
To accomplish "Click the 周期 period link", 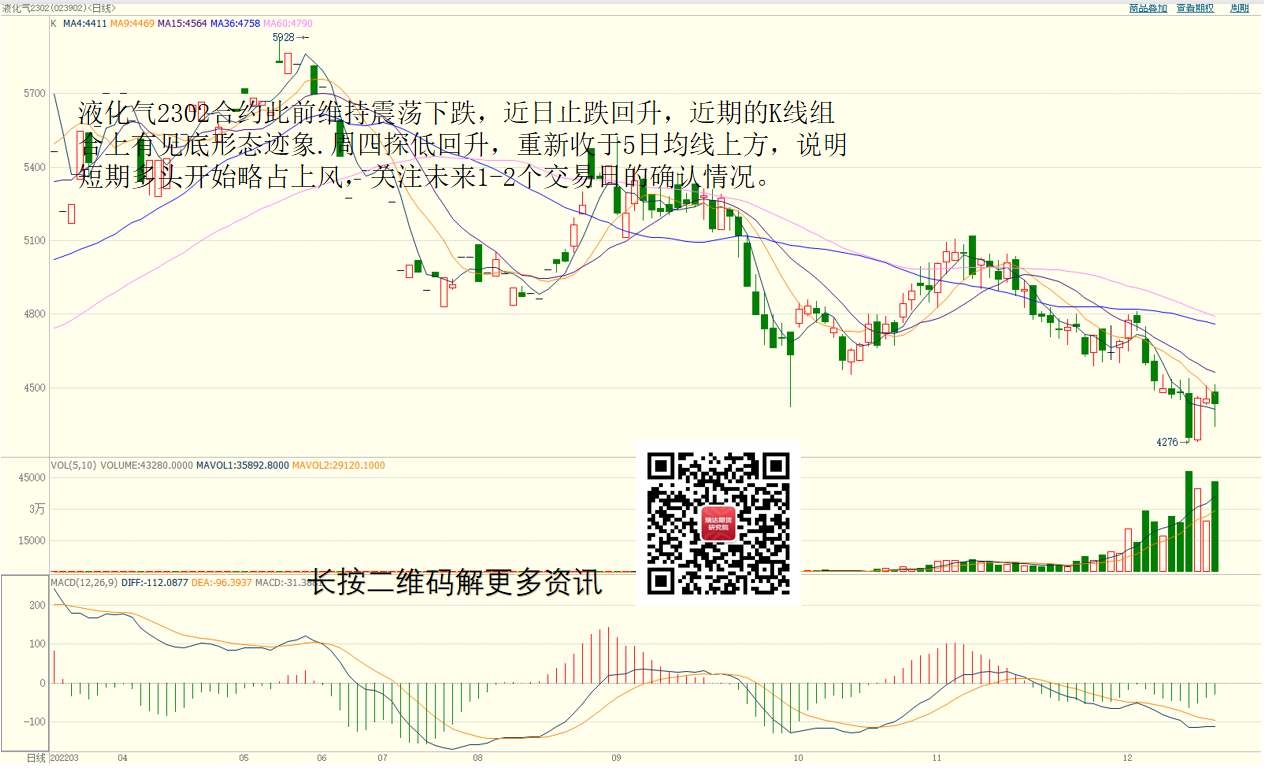I will pyautogui.click(x=1239, y=8).
